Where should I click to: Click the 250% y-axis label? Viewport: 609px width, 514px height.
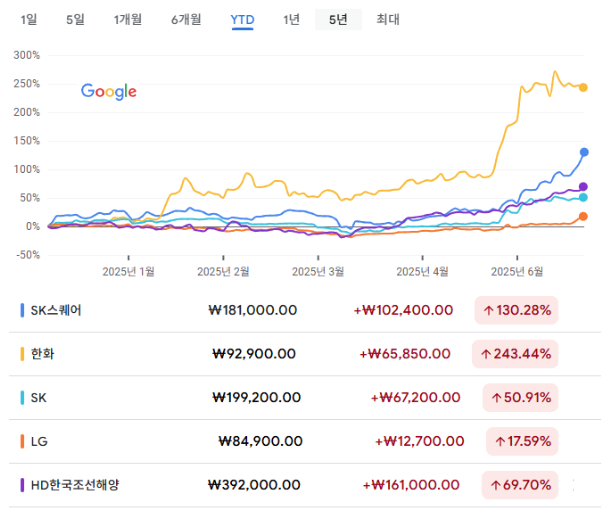click(x=27, y=84)
